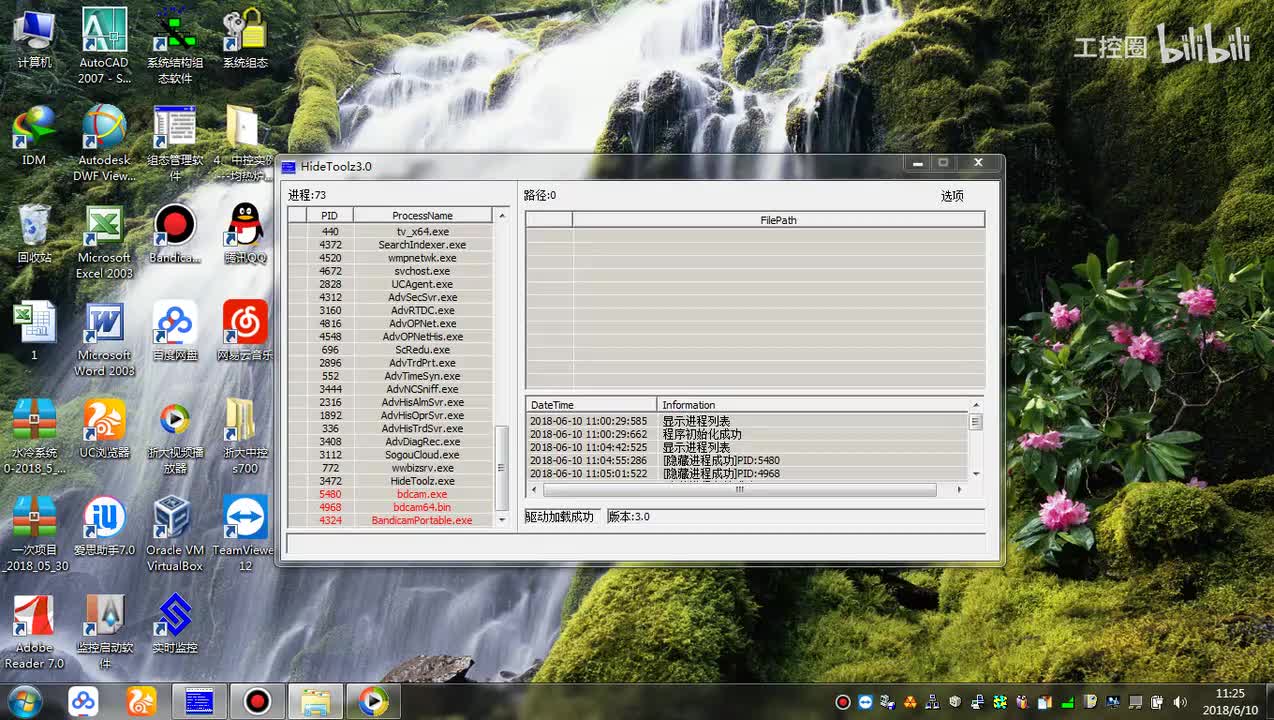
Task: Open 网易云音乐 desktop shortcut
Action: [x=245, y=331]
